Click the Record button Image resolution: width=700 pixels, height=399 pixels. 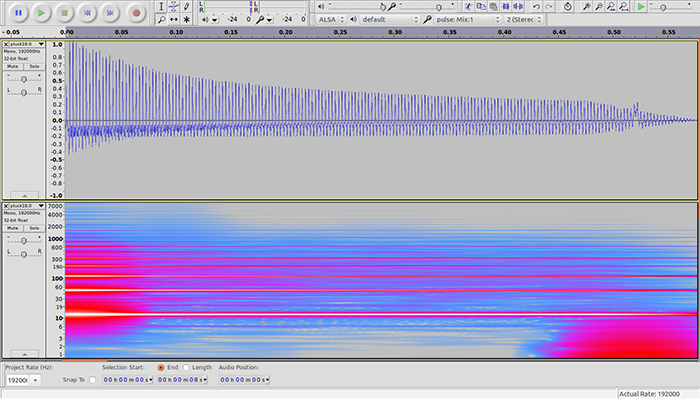point(136,13)
